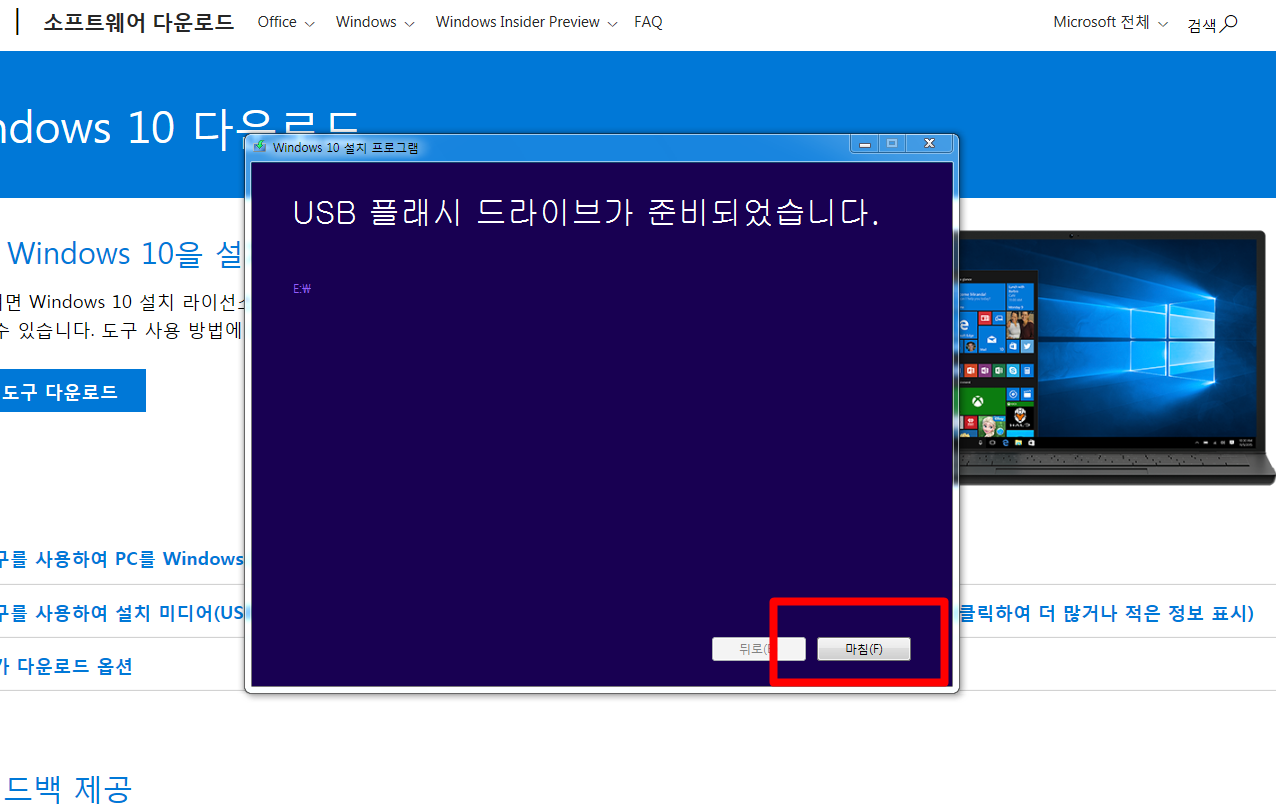
Task: Click the E:₩ drive link in dialog
Action: coord(302,289)
